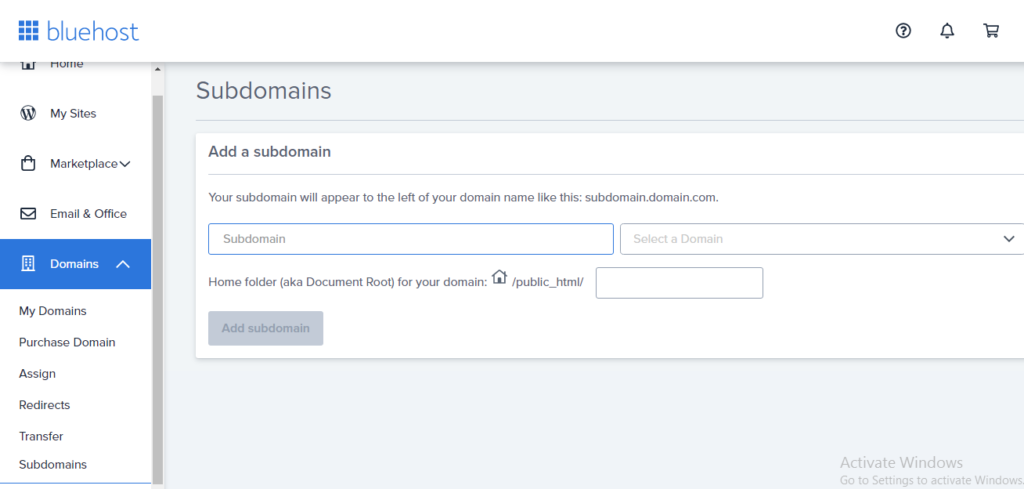Open Purchase Domain page

point(67,342)
